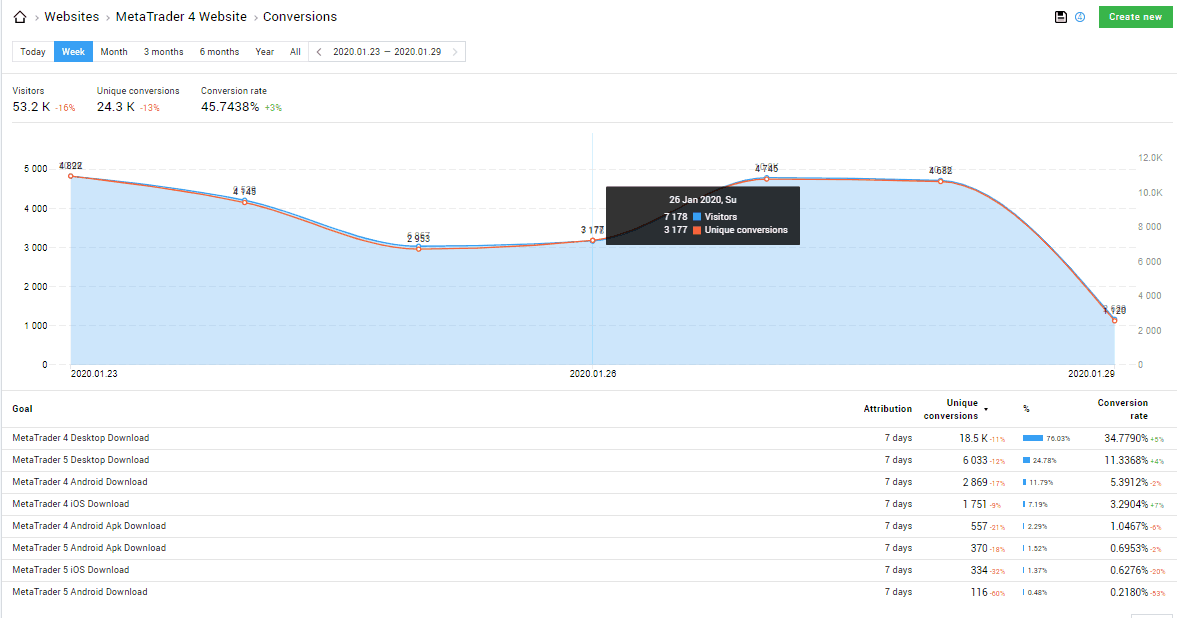The image size is (1177, 618).
Task: Click the save report icon
Action: (x=1061, y=16)
